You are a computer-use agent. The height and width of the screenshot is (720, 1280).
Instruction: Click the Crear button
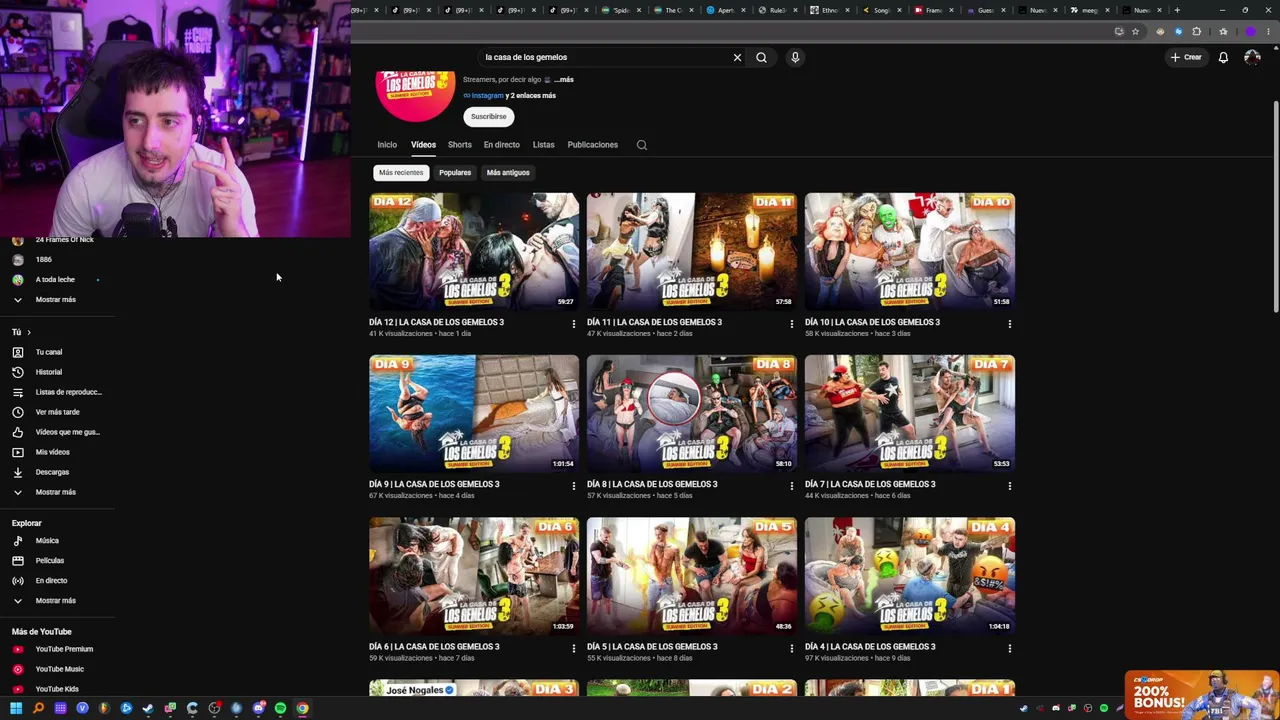point(1186,57)
